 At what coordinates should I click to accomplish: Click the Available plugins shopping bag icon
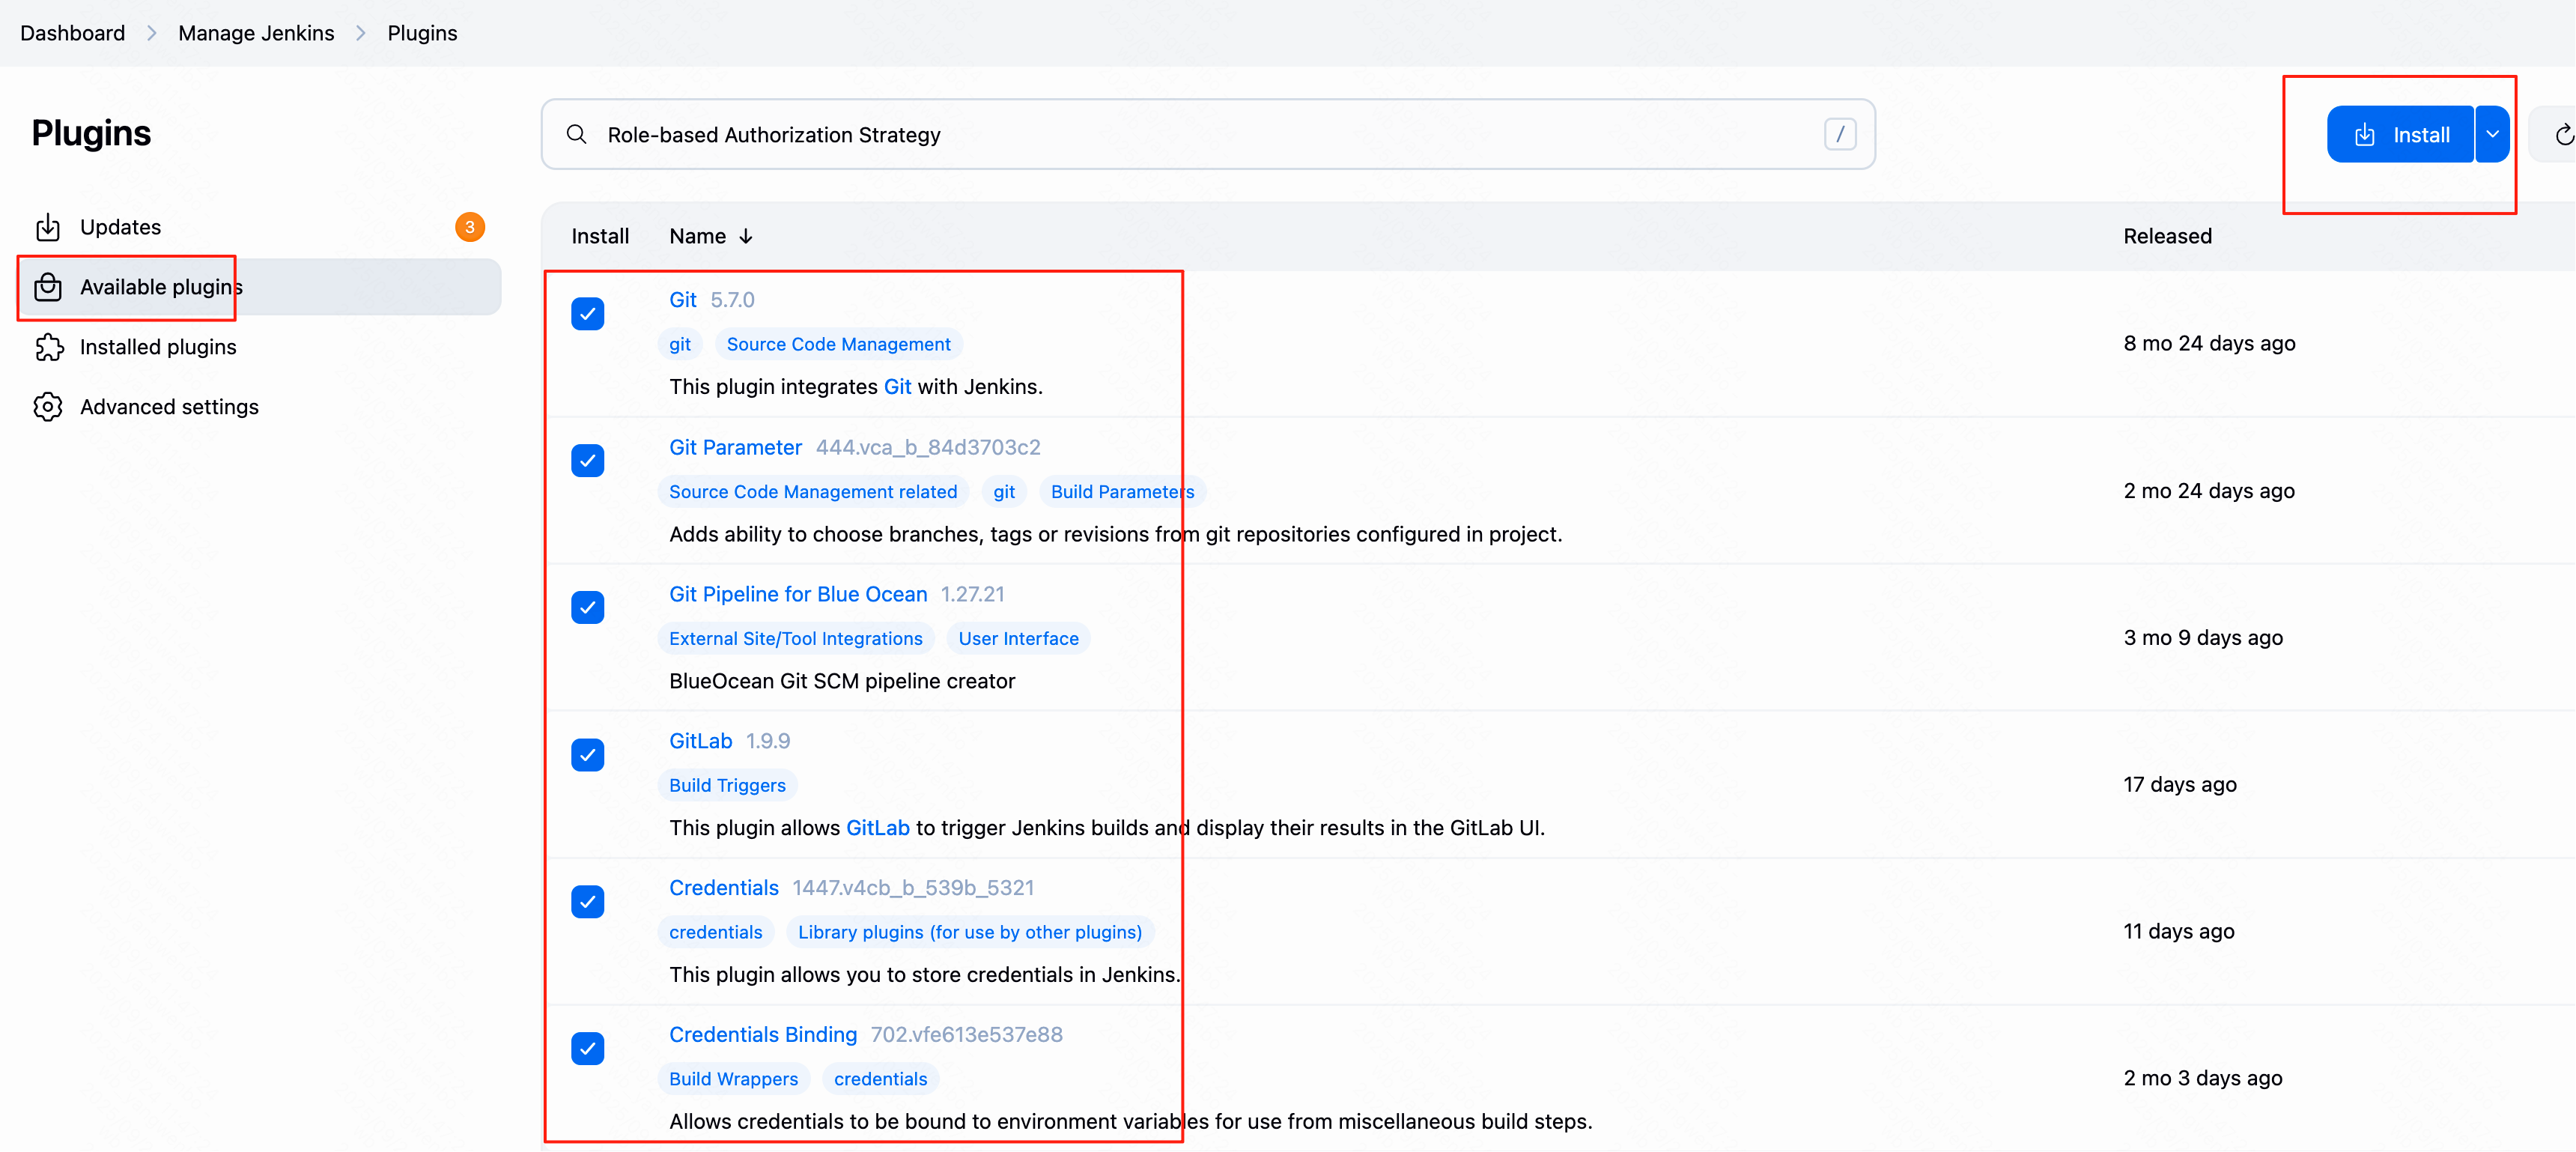click(x=48, y=288)
